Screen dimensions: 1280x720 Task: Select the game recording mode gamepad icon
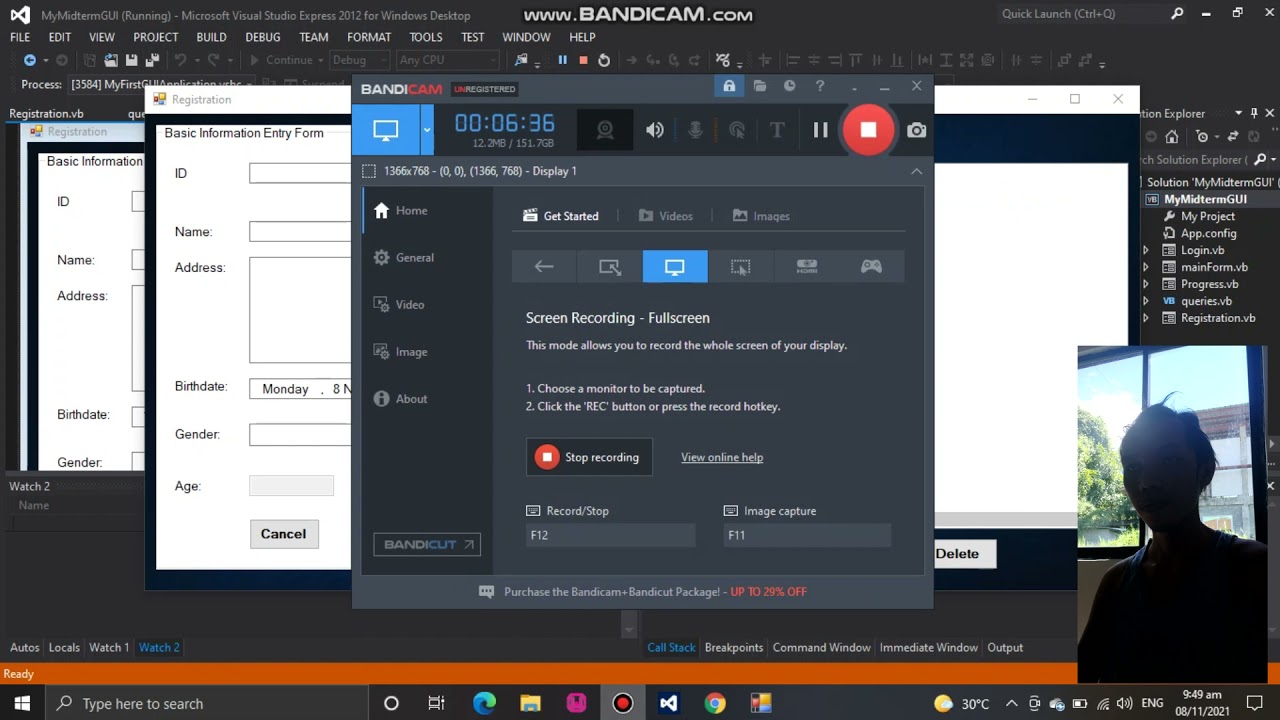tap(872, 266)
